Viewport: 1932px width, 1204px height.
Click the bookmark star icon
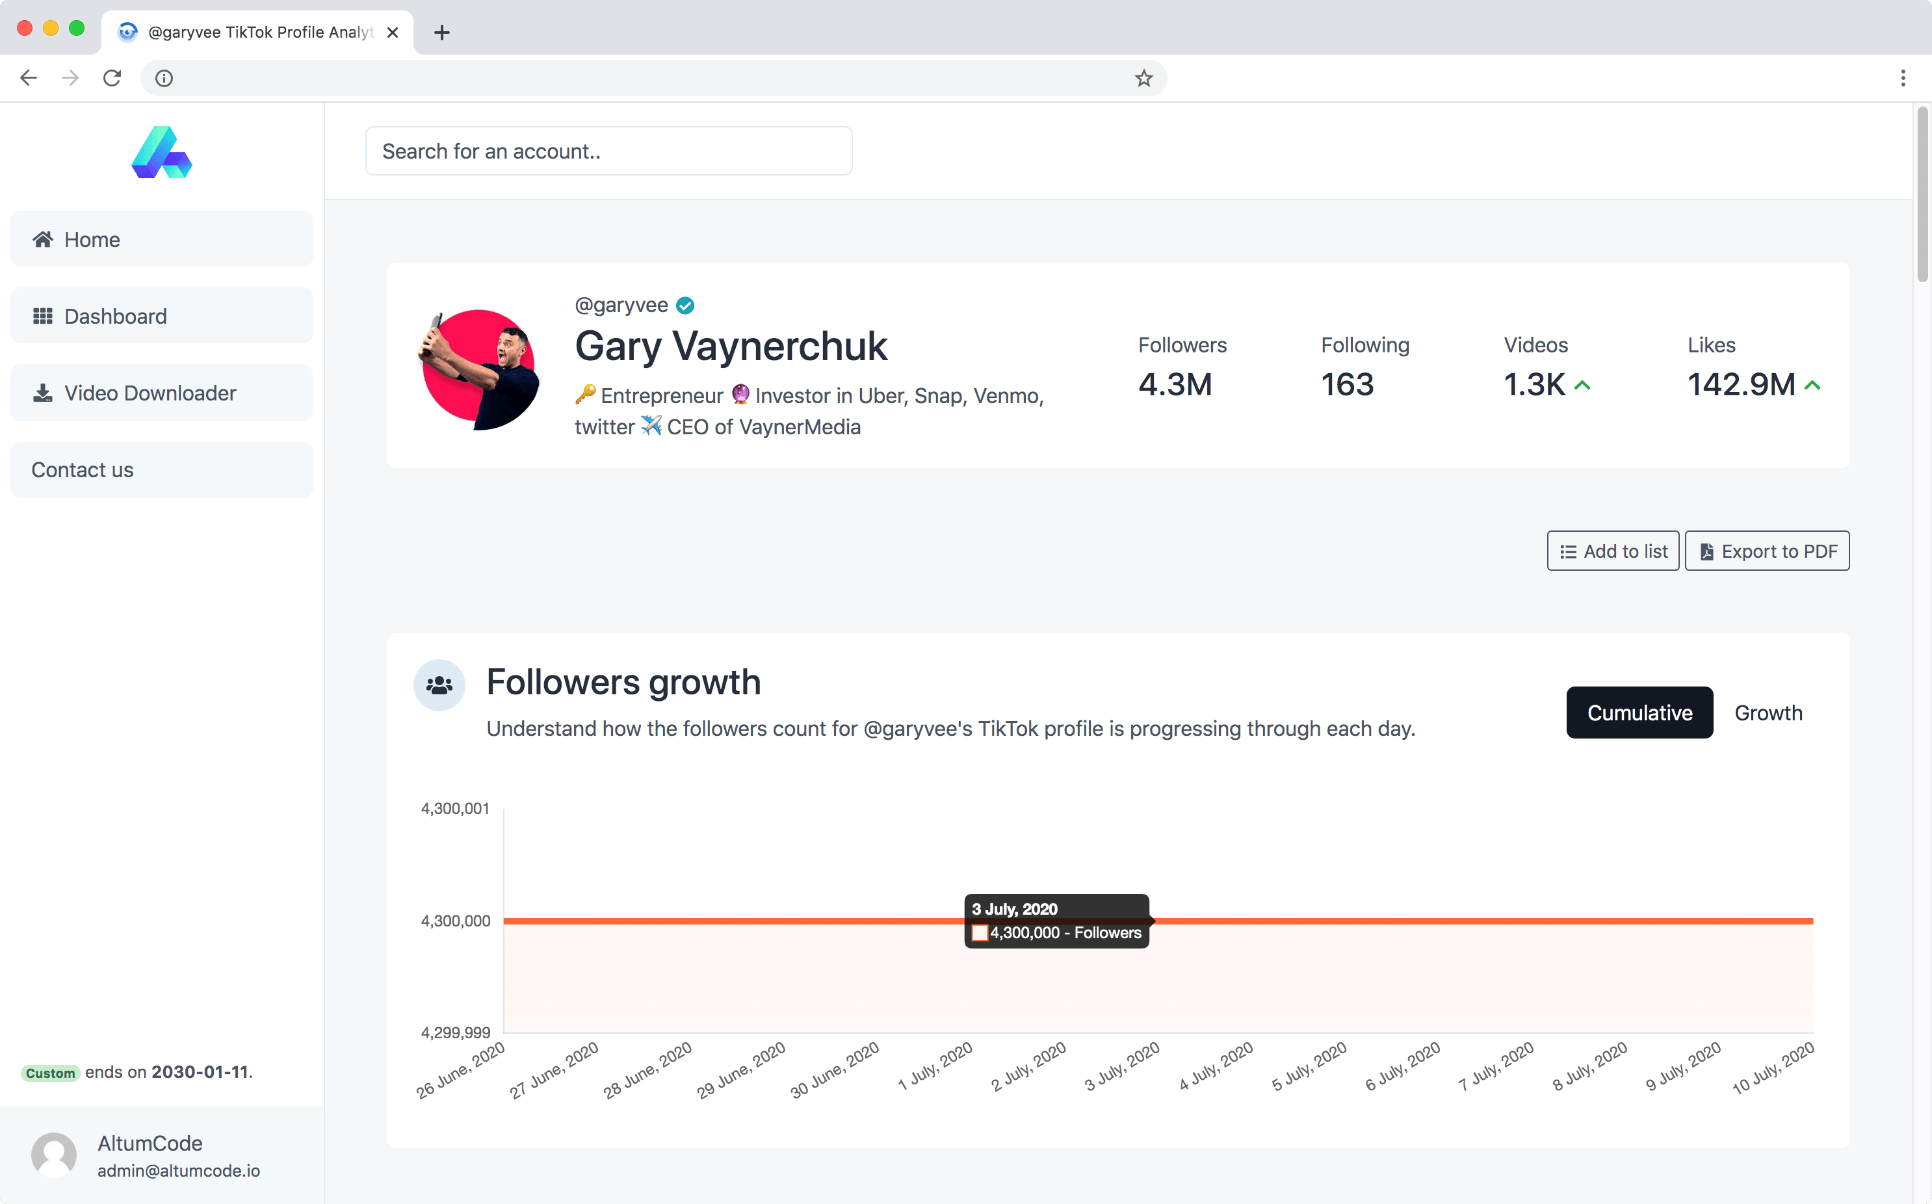[x=1144, y=78]
